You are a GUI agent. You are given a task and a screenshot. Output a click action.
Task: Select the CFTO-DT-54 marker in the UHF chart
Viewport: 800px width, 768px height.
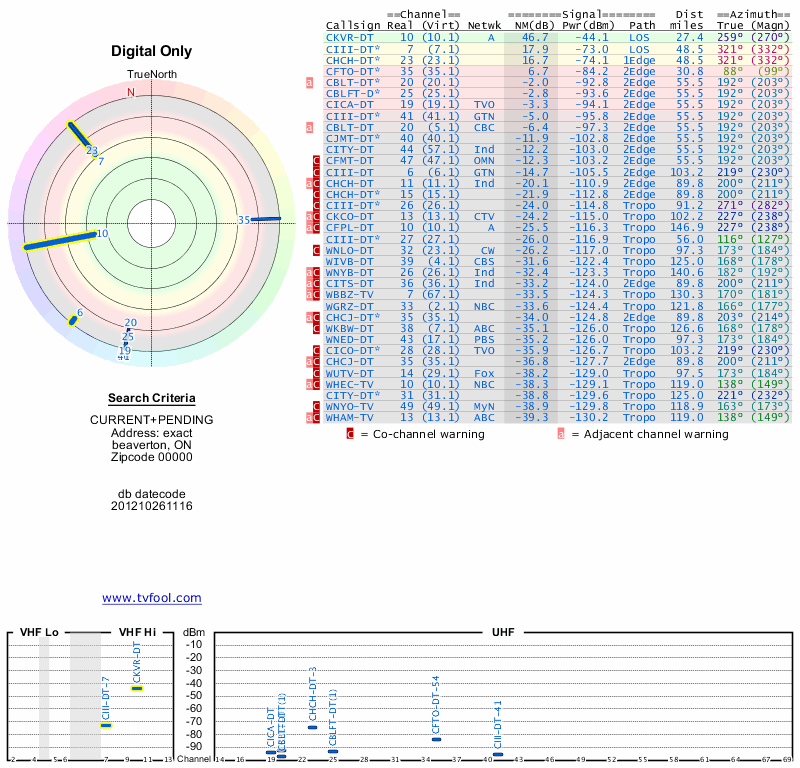point(436,738)
